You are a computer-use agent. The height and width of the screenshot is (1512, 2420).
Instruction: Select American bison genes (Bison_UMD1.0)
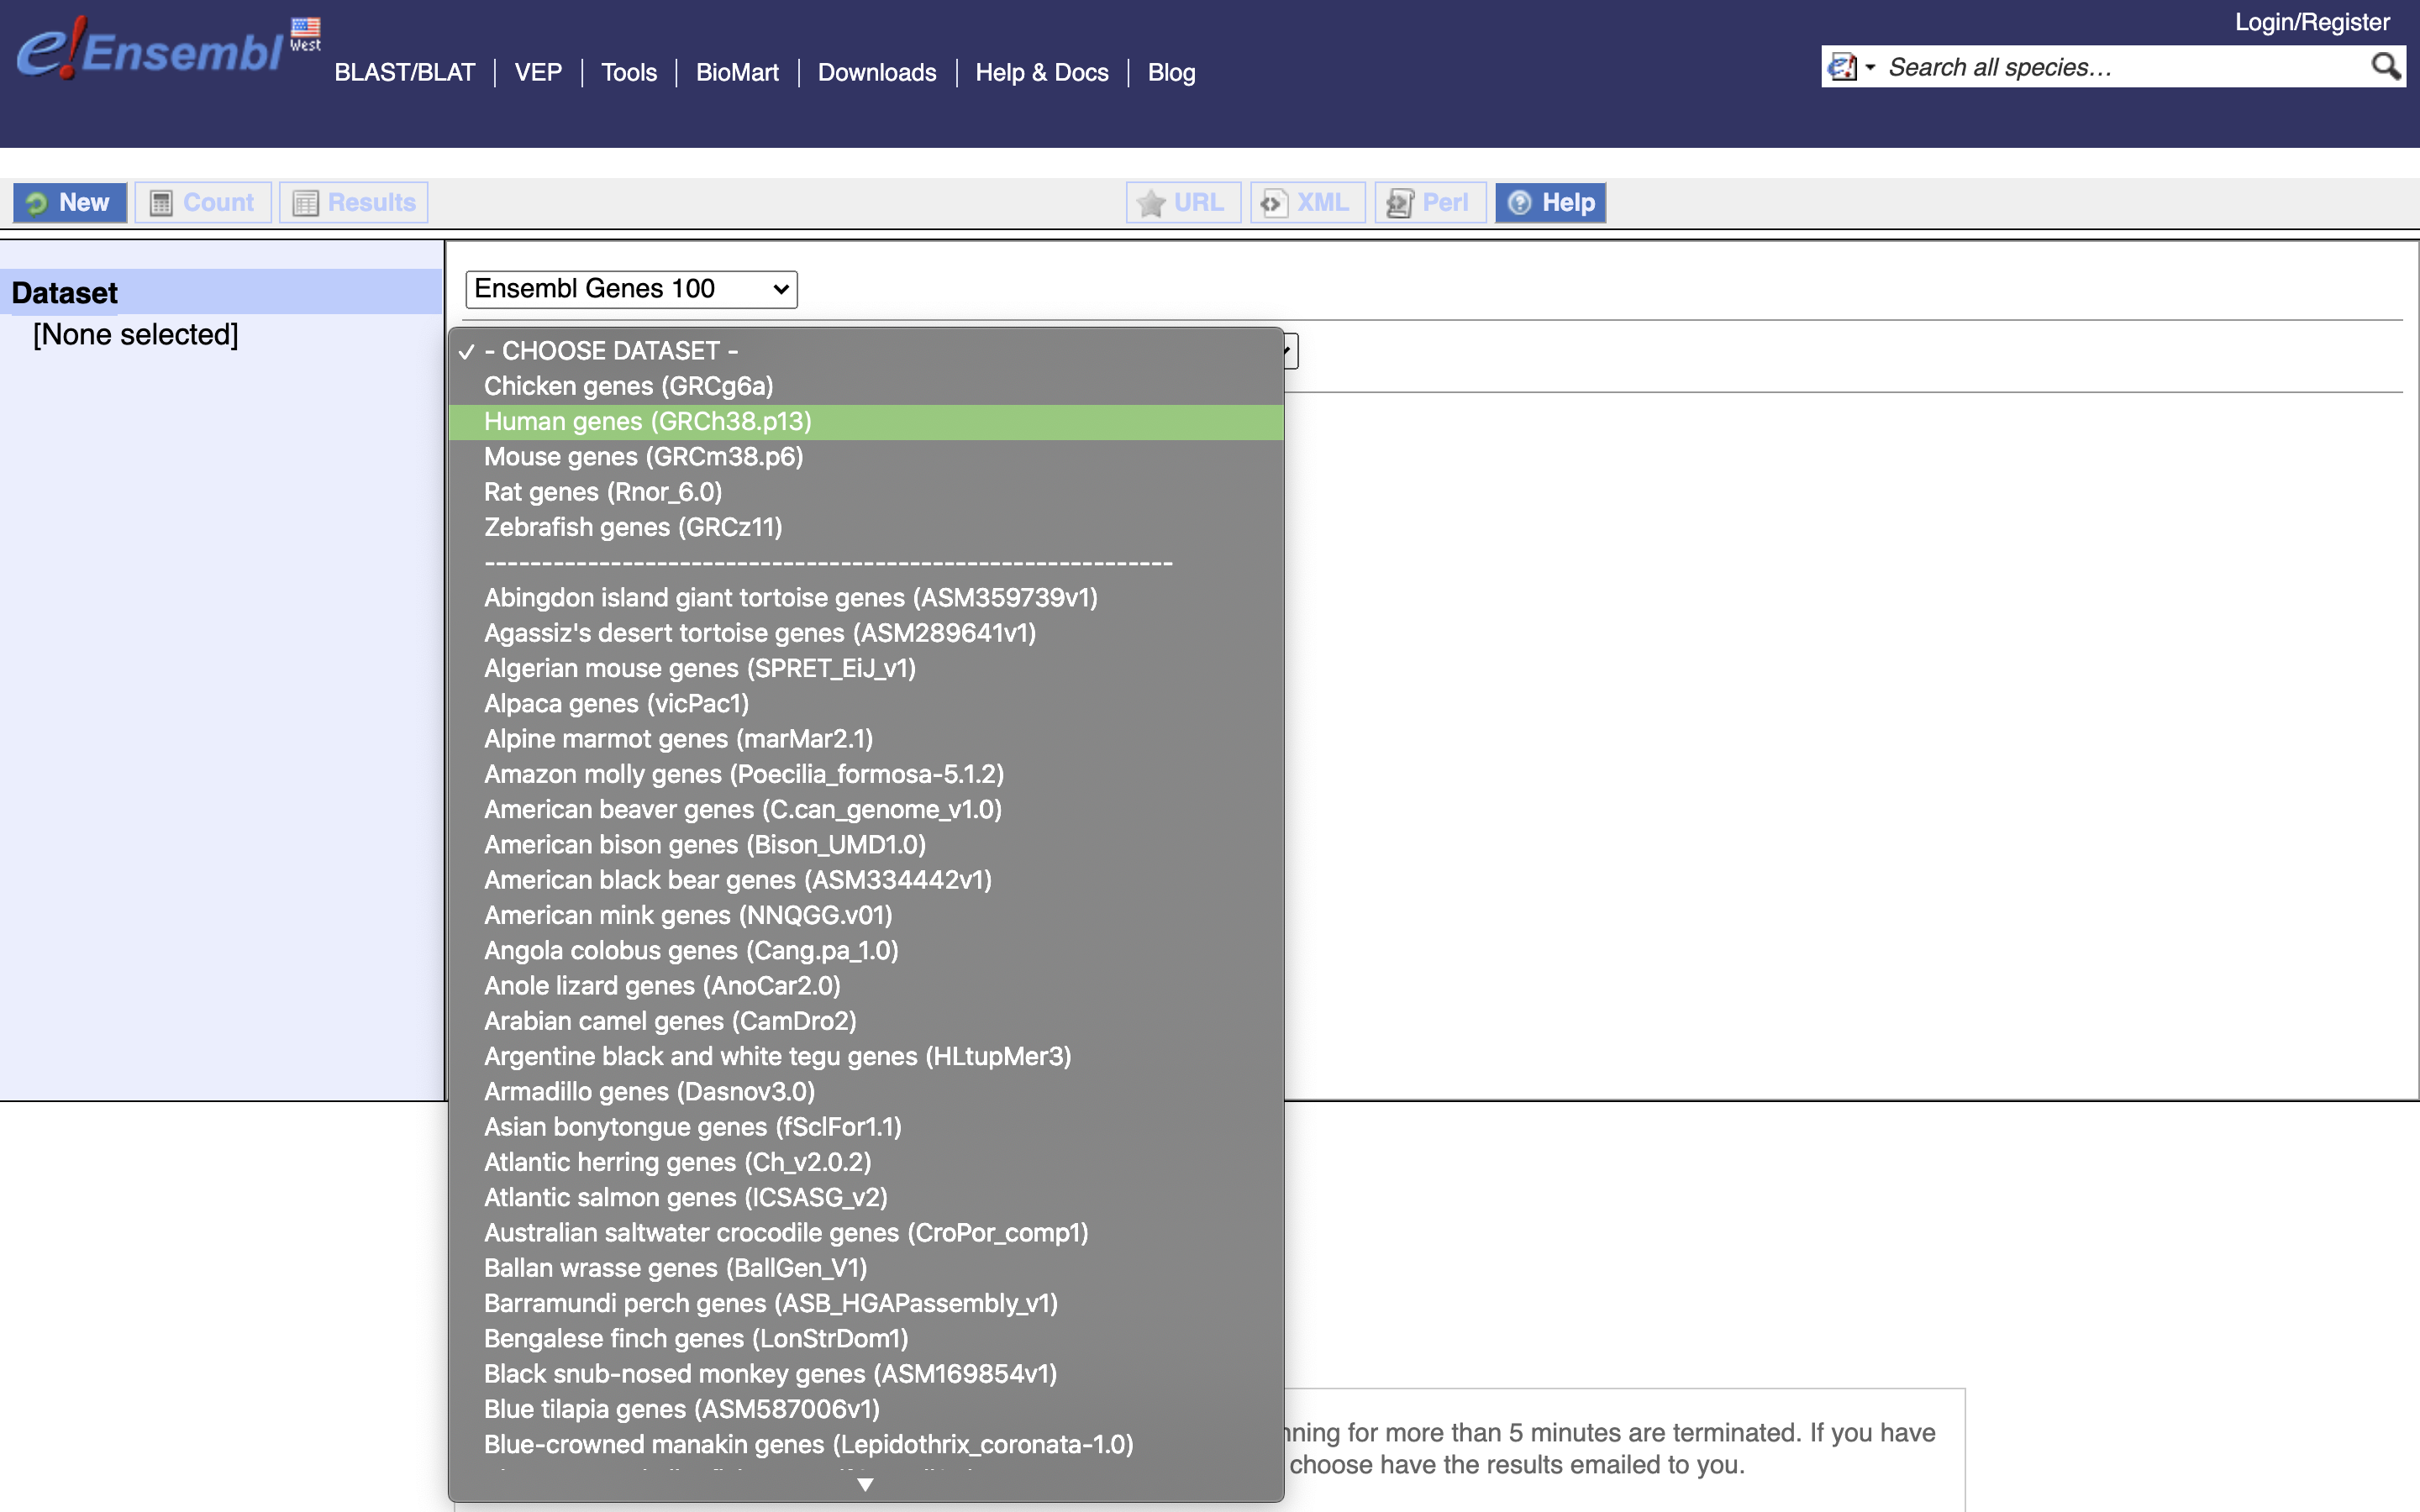(866, 845)
